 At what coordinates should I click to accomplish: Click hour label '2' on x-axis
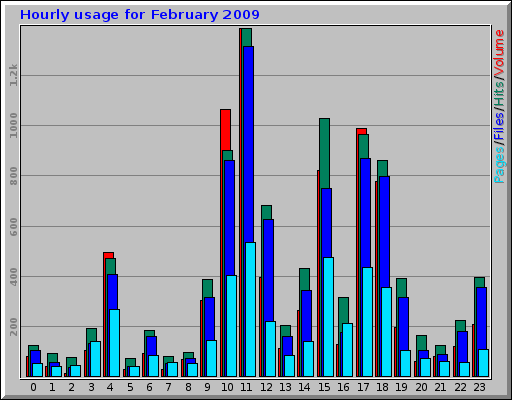tap(72, 387)
